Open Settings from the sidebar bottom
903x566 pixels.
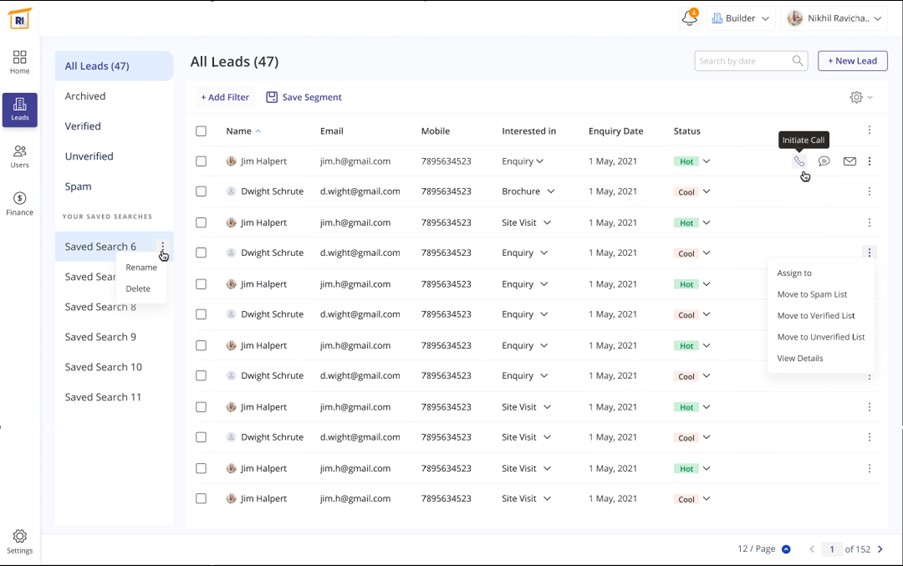pos(20,541)
